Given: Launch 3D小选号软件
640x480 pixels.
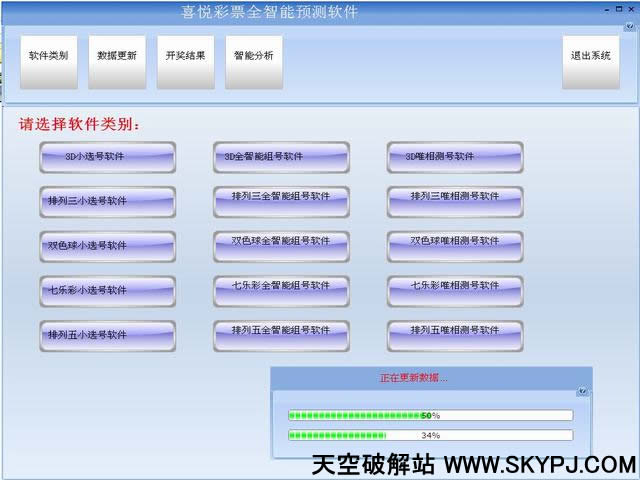Looking at the screenshot, I should (107, 157).
